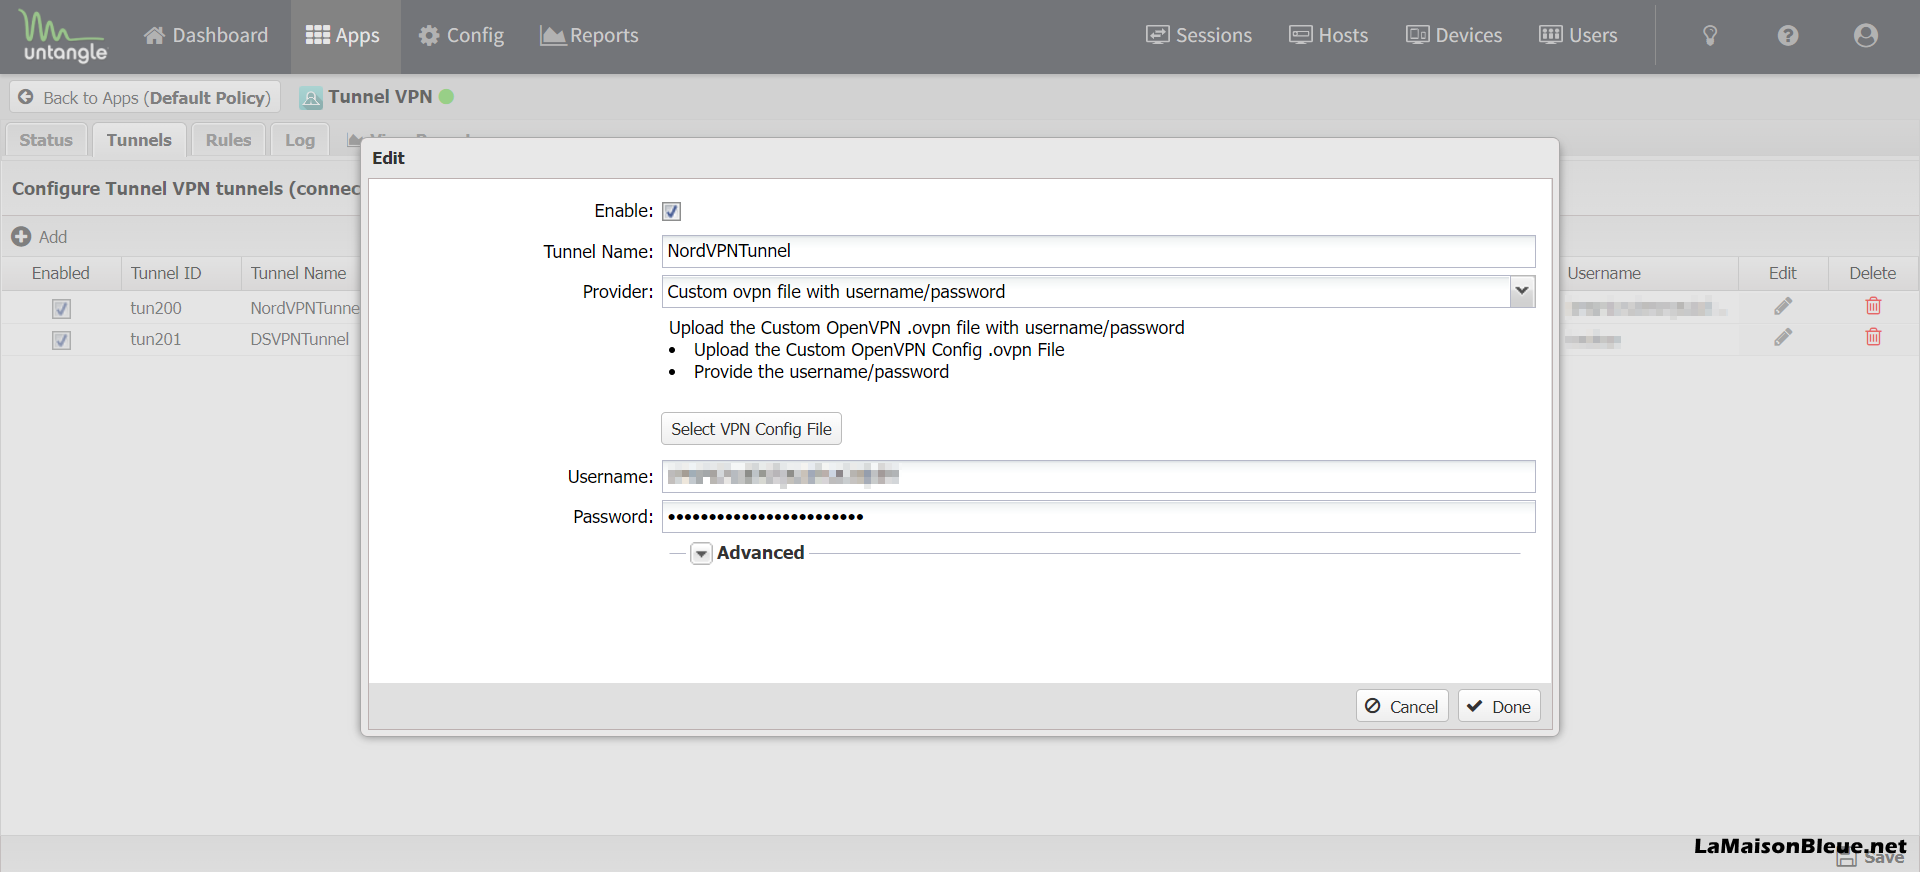The width and height of the screenshot is (1920, 872).
Task: Click the green Tunnel VPN status indicator
Action: click(447, 97)
